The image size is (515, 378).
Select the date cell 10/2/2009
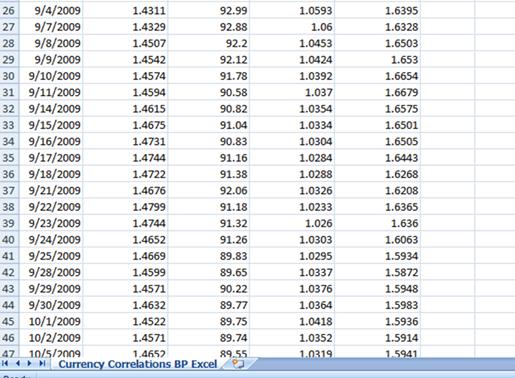click(x=51, y=337)
